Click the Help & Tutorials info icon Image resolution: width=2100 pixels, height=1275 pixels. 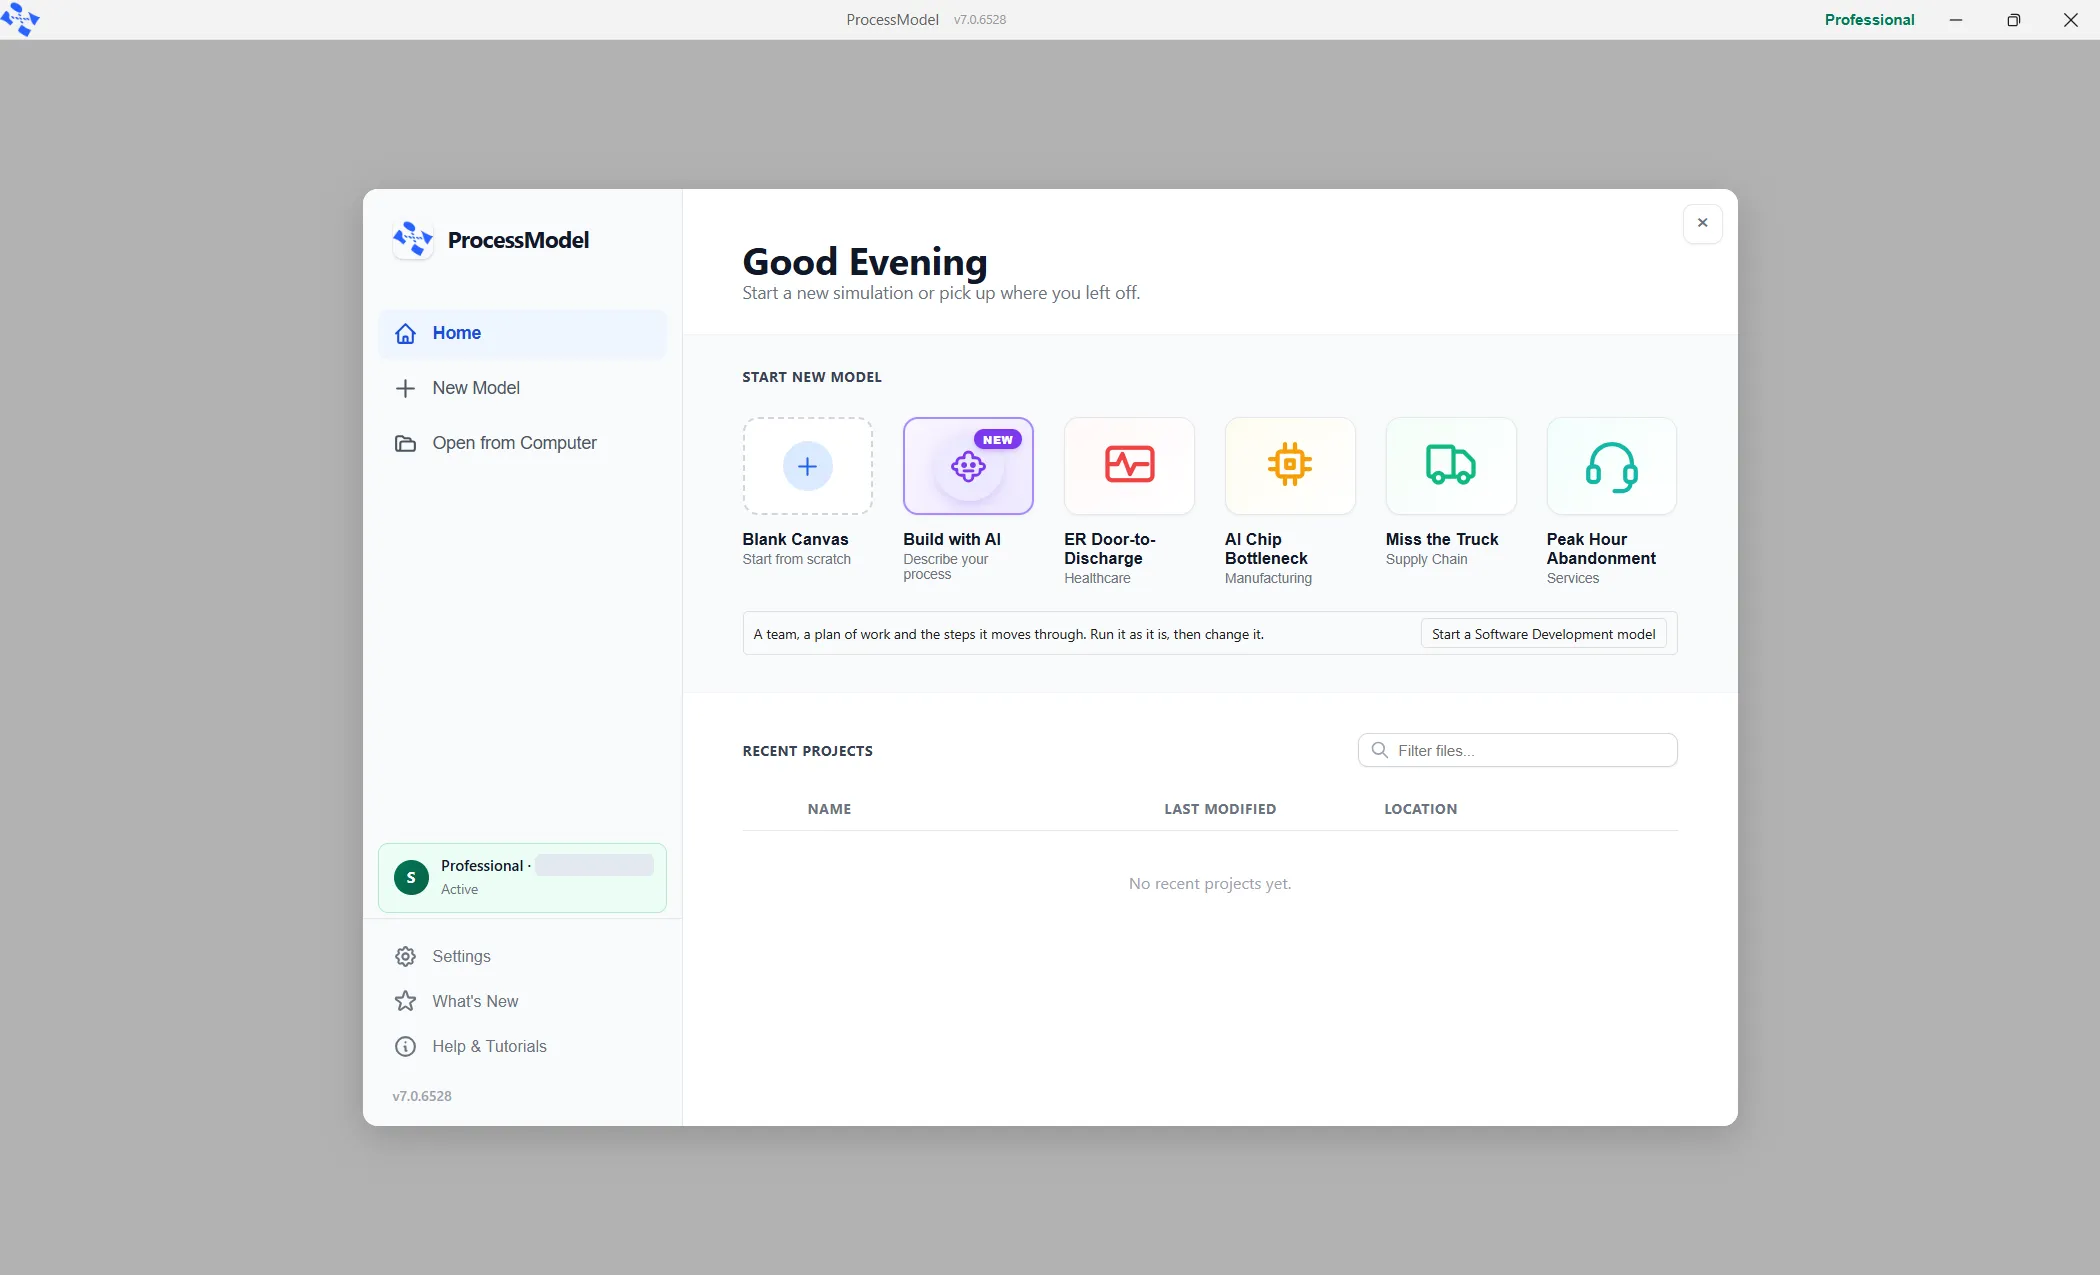tap(405, 1047)
